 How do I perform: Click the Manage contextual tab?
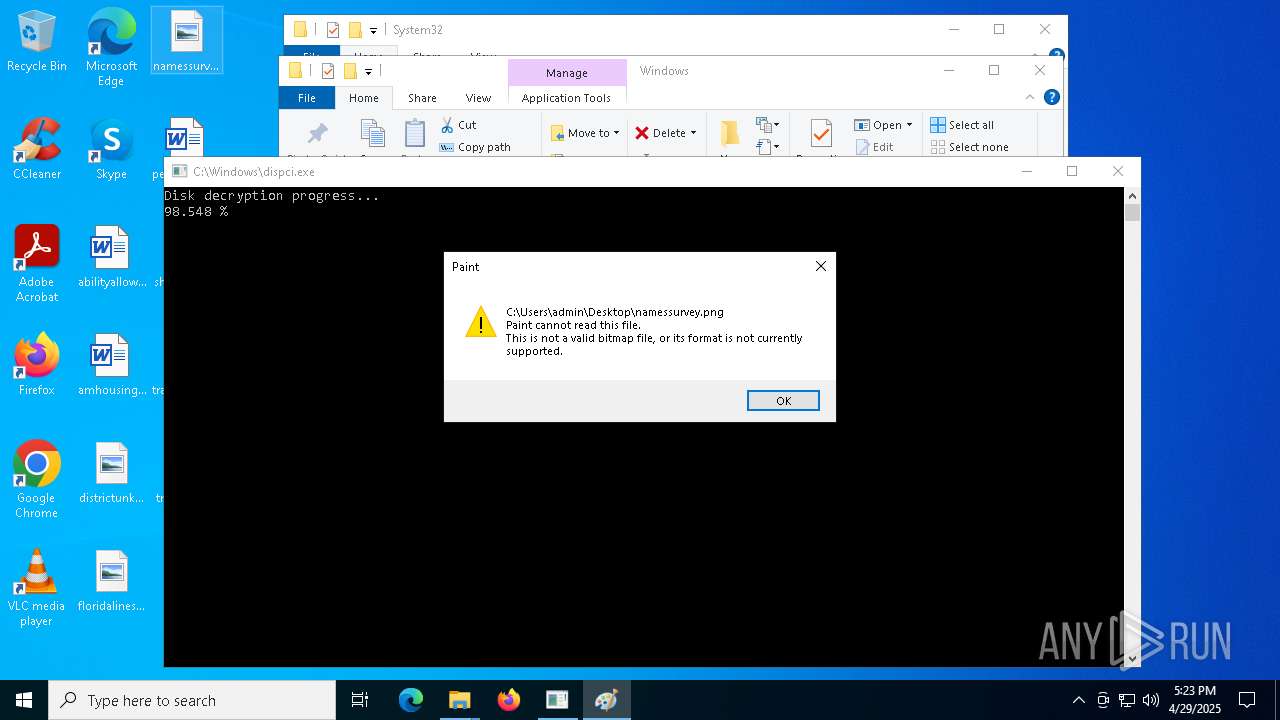(x=567, y=73)
